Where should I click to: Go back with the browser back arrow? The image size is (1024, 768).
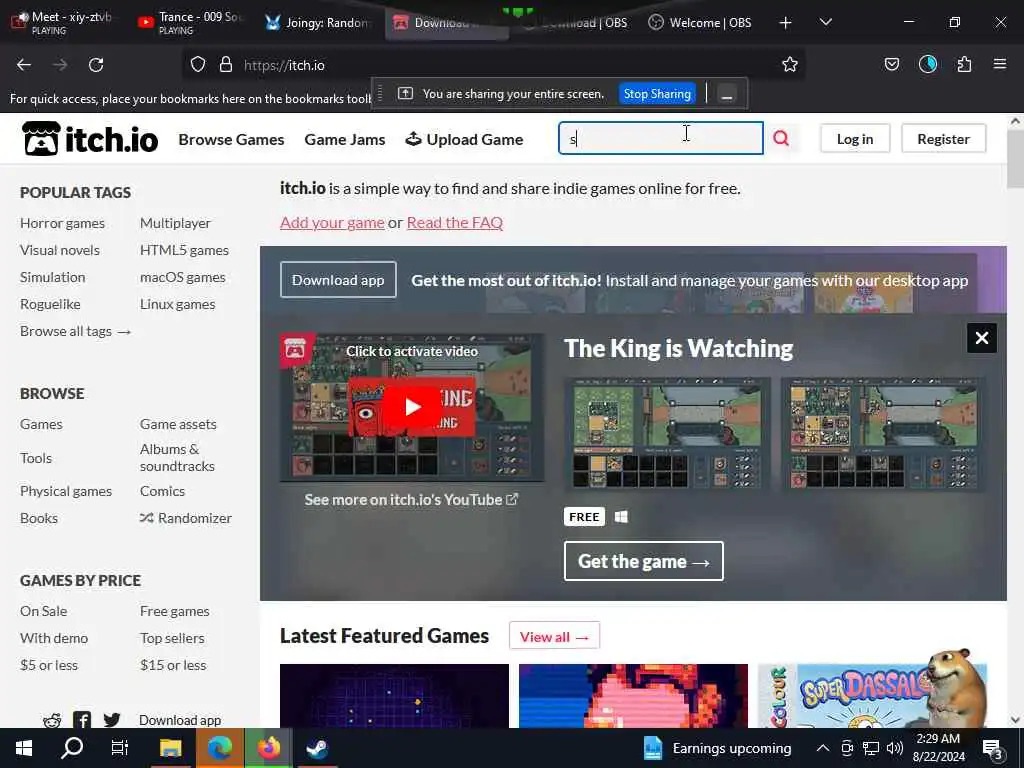click(x=24, y=65)
